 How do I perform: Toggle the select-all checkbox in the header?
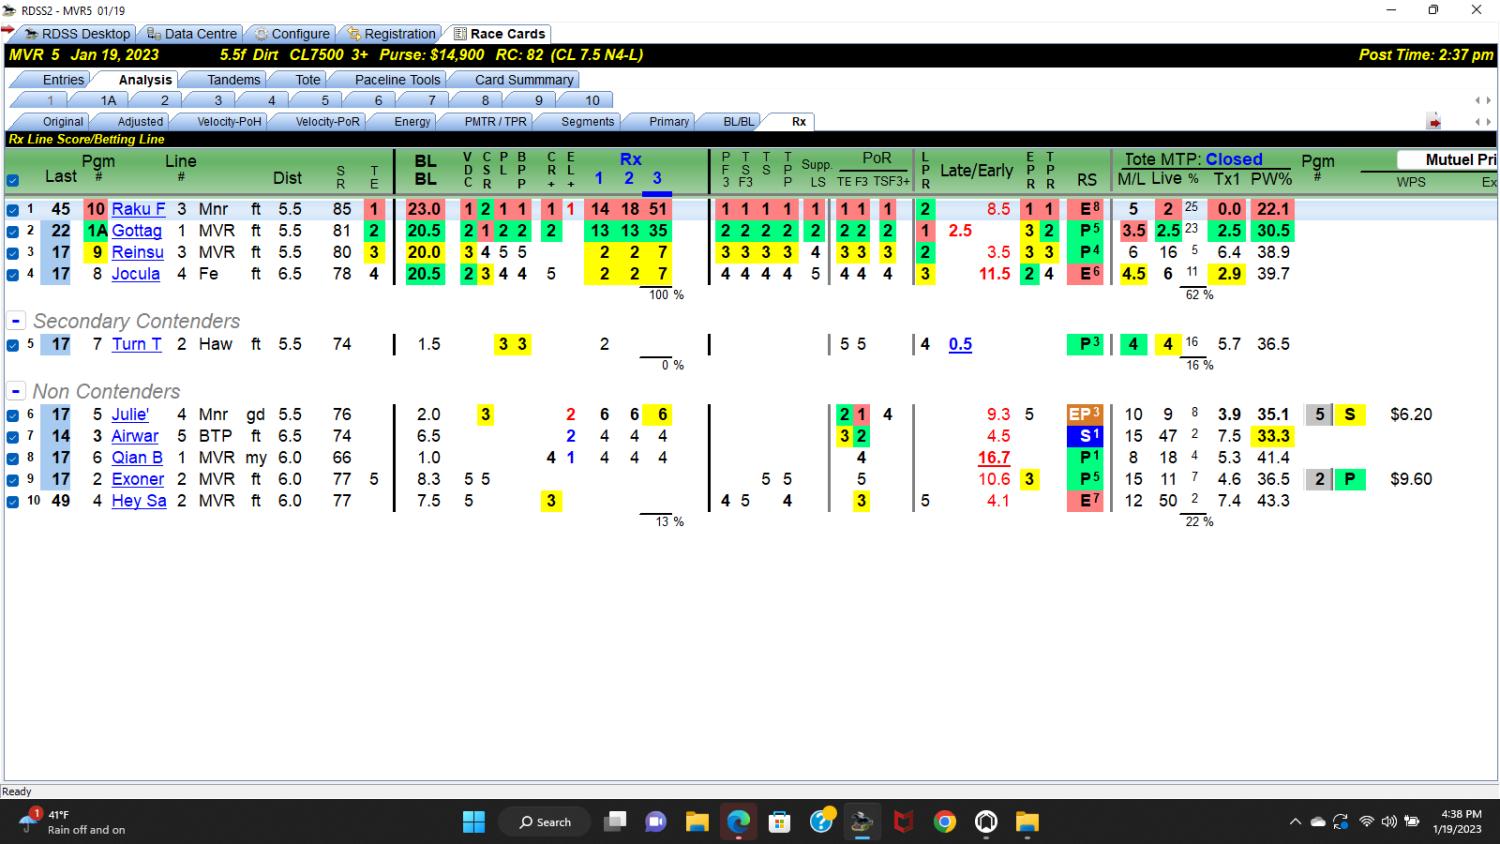(x=12, y=181)
